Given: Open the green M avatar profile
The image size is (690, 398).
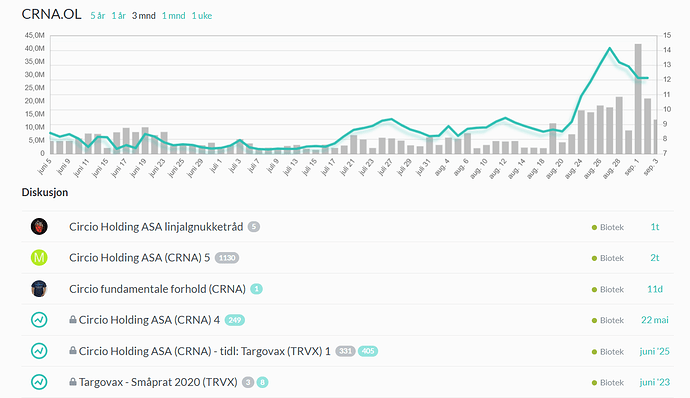Looking at the screenshot, I should [x=39, y=258].
